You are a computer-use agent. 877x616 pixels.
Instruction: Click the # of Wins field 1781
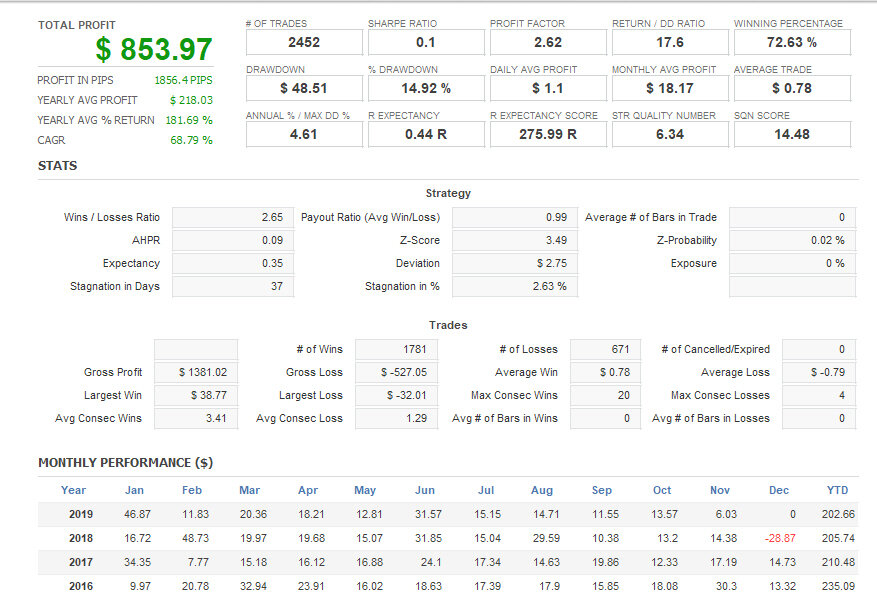pyautogui.click(x=397, y=349)
